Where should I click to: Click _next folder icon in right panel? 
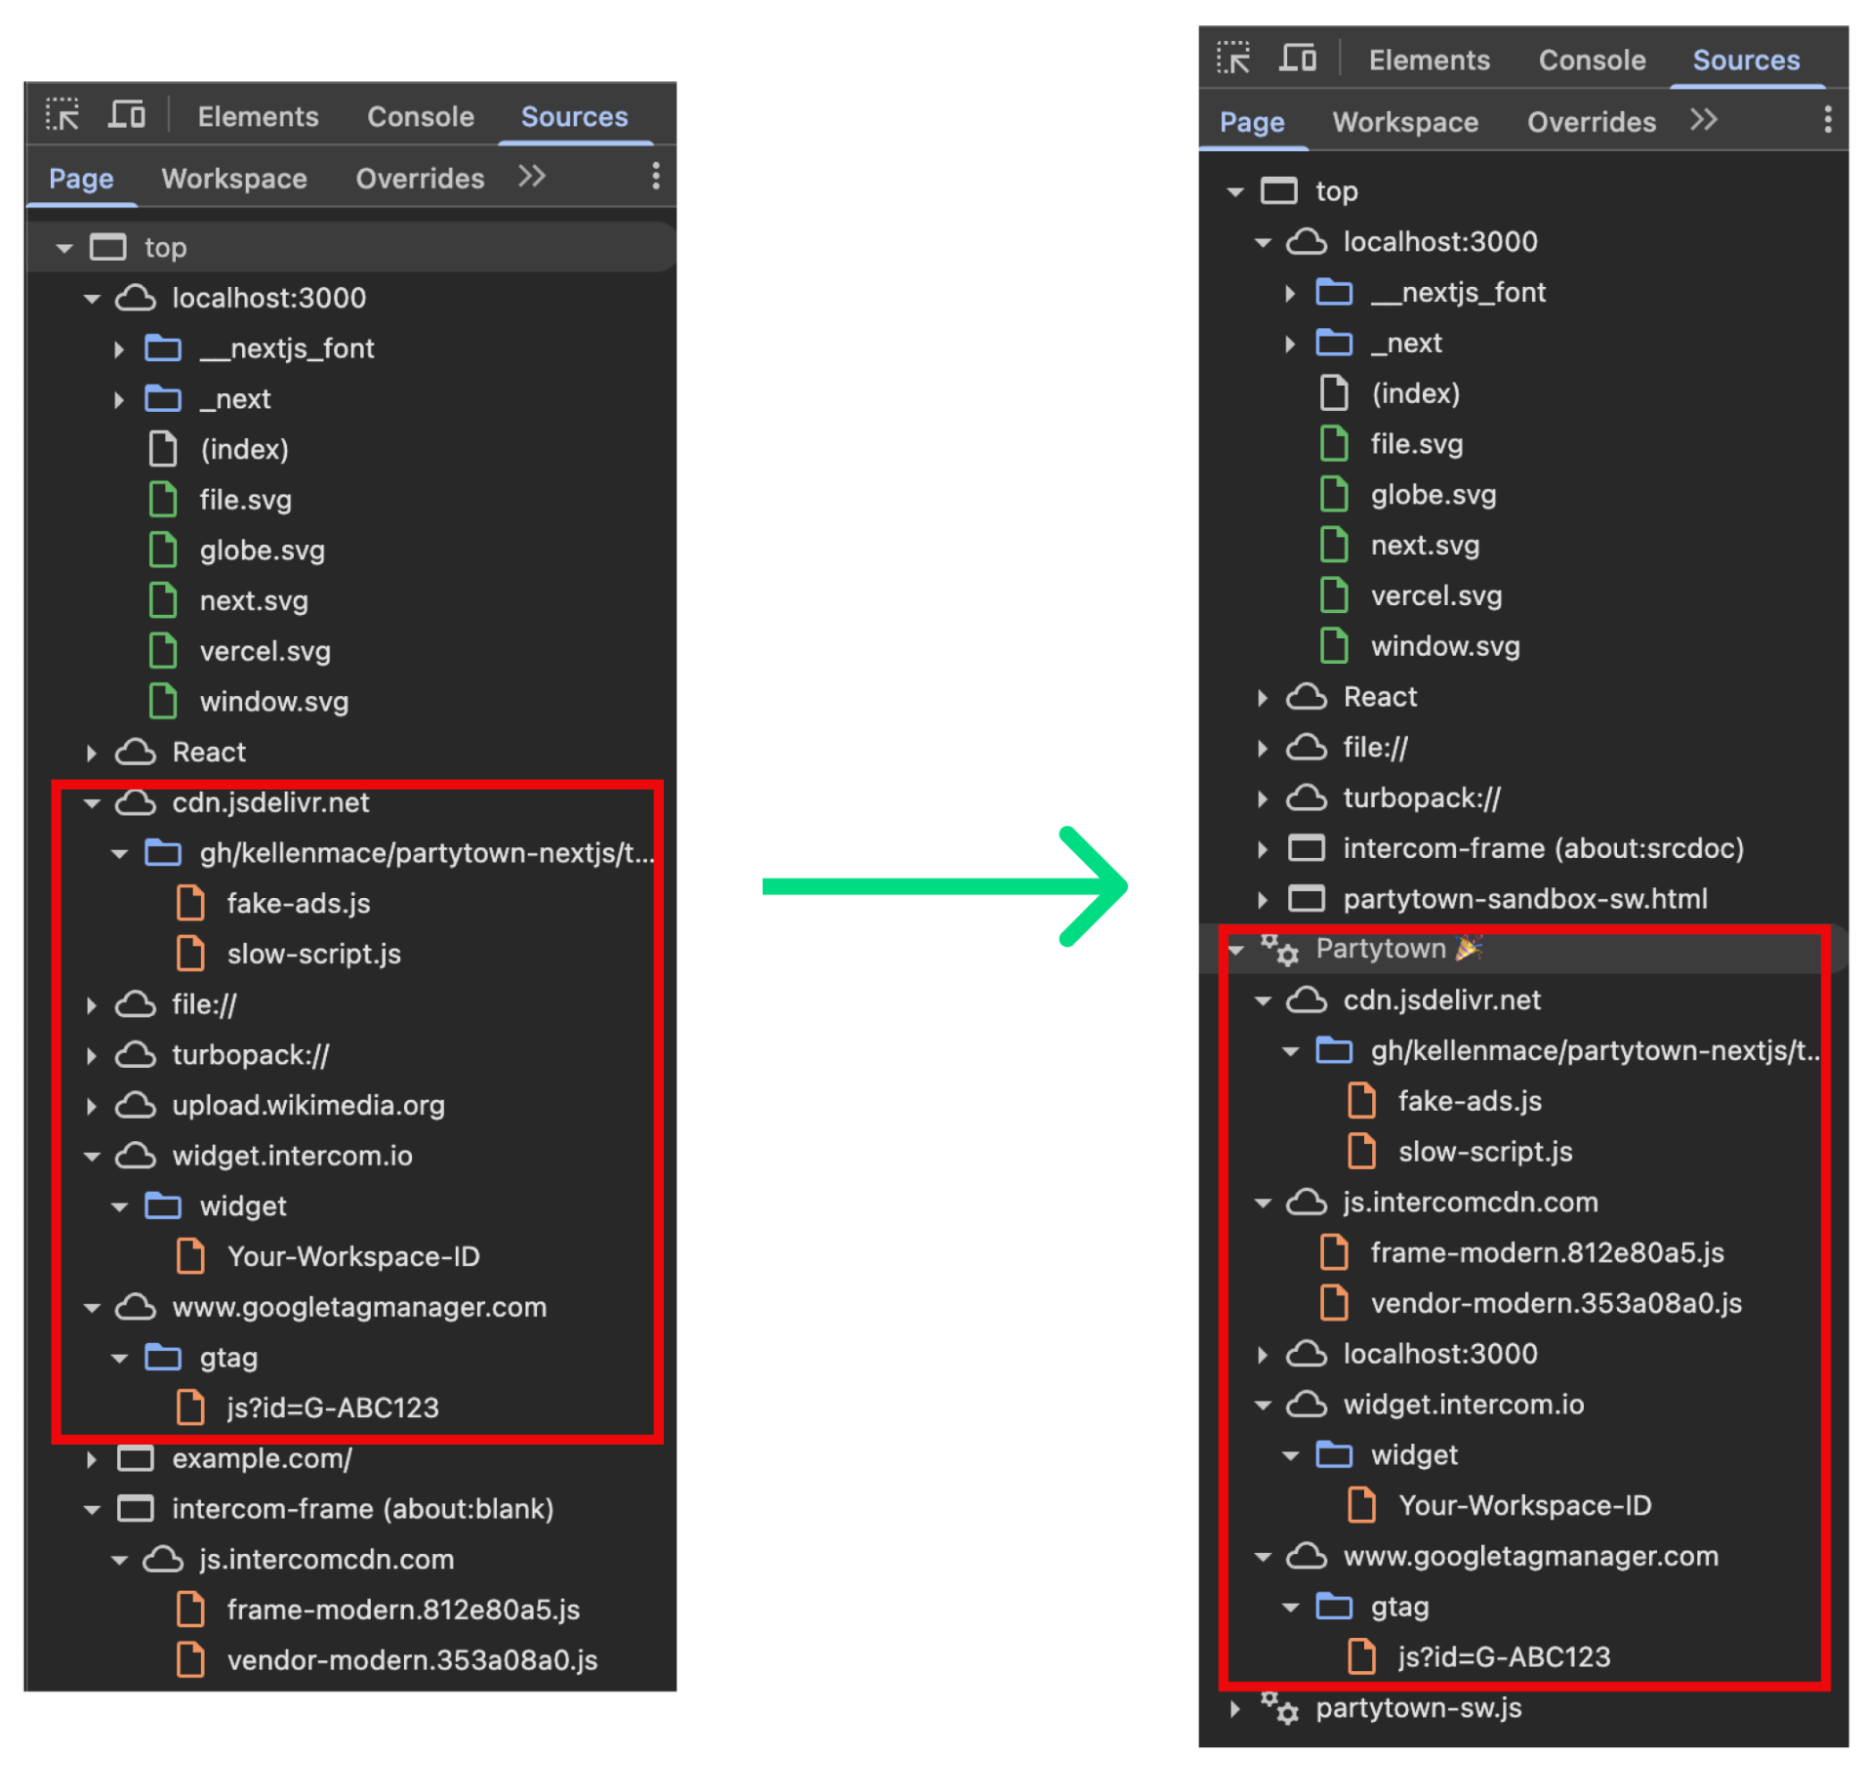[x=1334, y=343]
